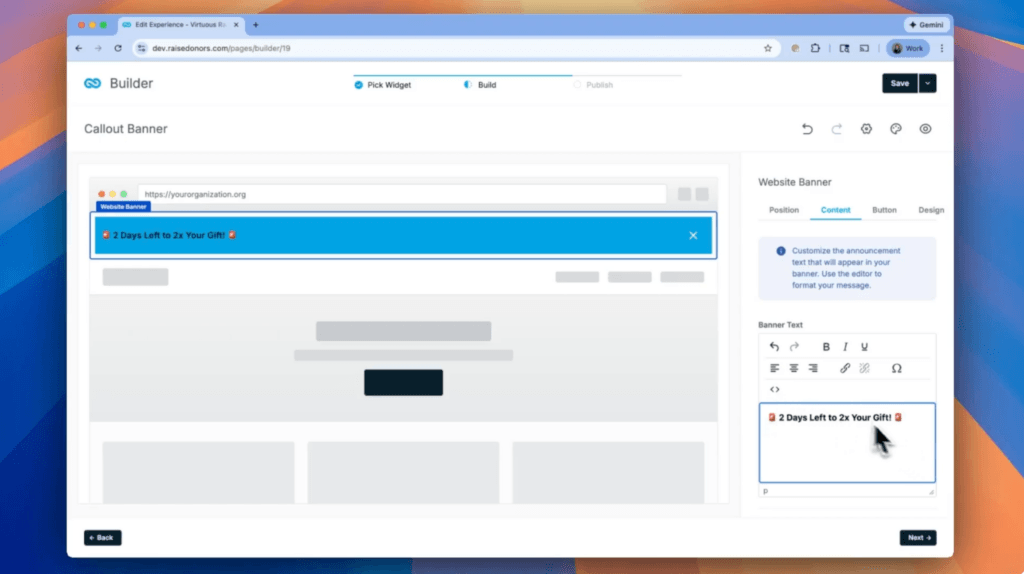Undo in the Banner Text editor
1024x574 pixels.
pyautogui.click(x=775, y=347)
